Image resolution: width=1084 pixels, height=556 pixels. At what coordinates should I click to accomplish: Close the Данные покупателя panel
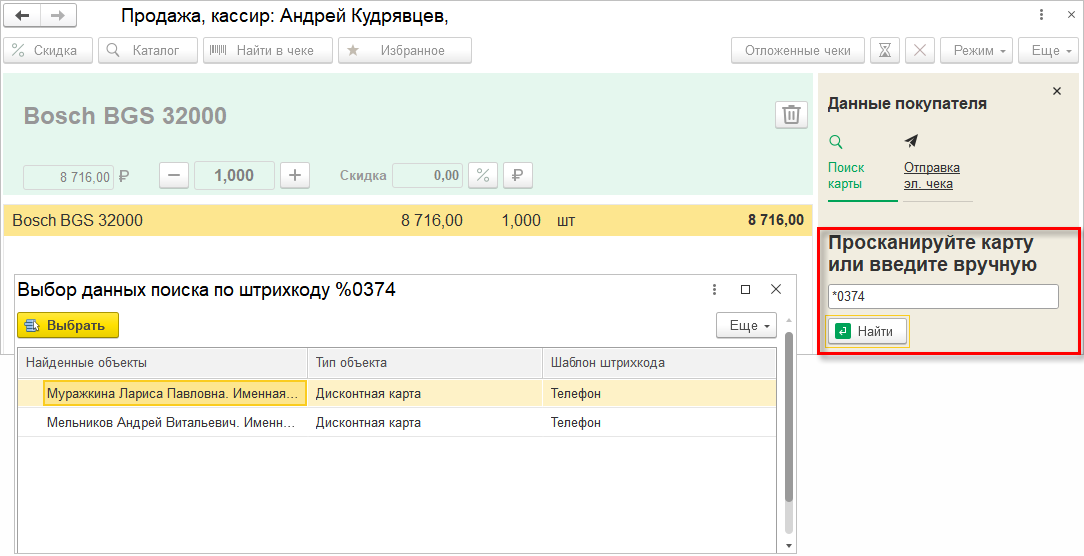point(1057,91)
